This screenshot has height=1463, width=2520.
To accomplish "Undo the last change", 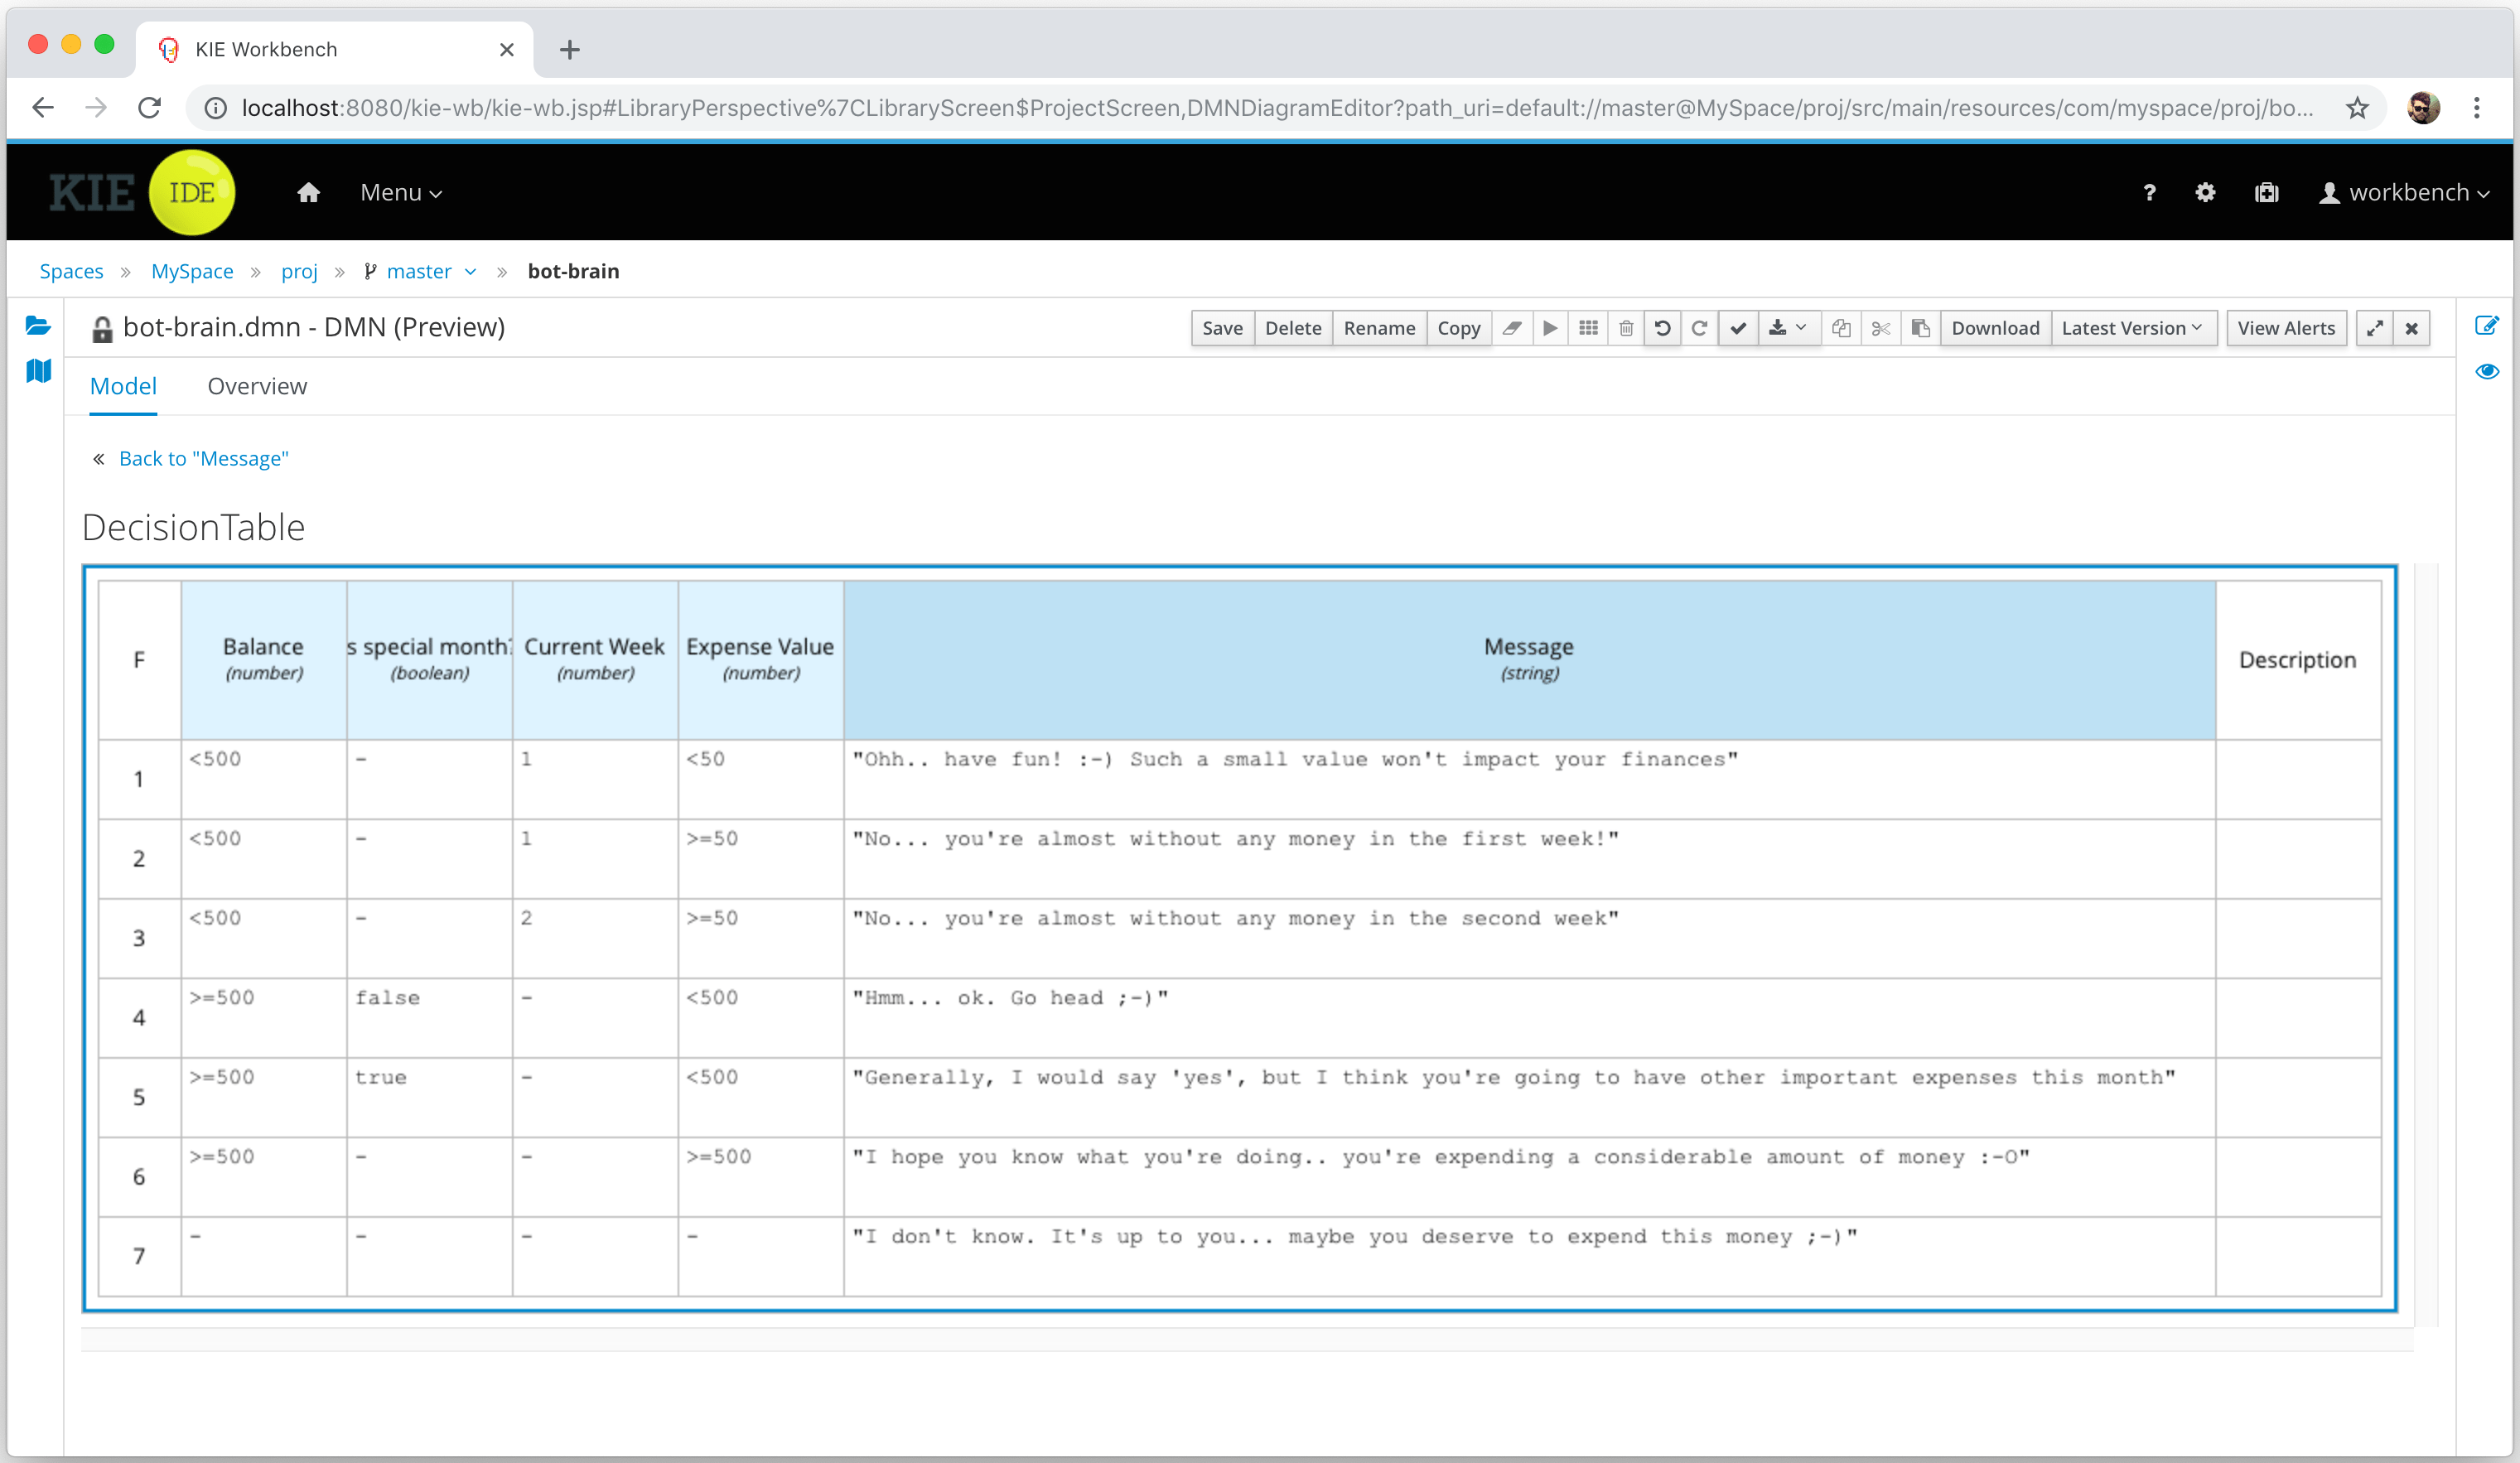I will pyautogui.click(x=1662, y=328).
